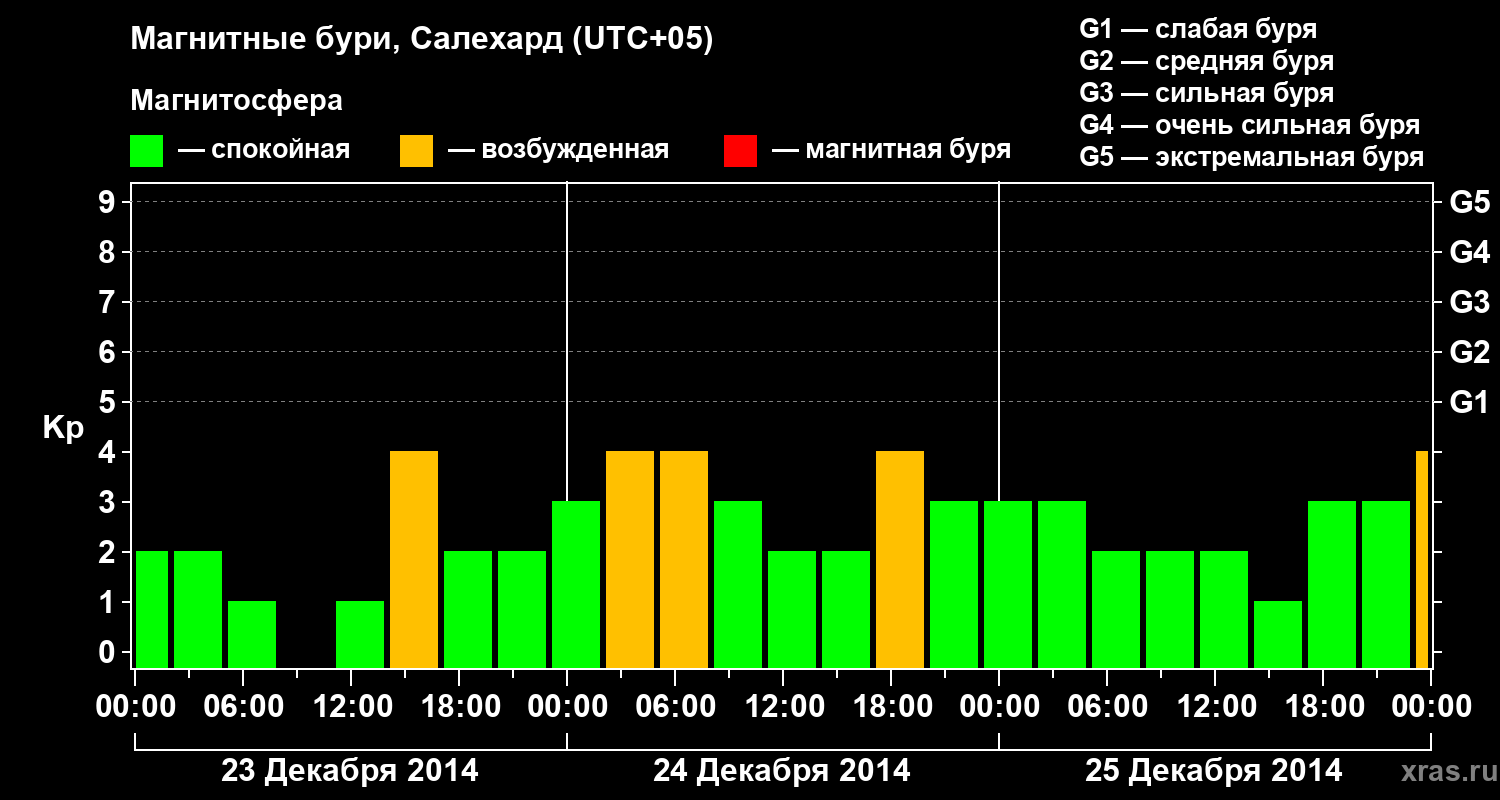
Task: Select the chart title 'Магнитные бури, Салехард (UTC+05)'
Action: [x=422, y=41]
